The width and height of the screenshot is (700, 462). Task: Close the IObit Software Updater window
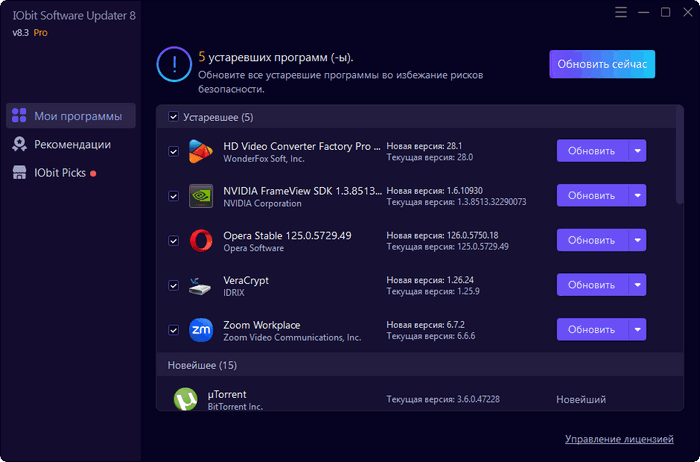point(688,12)
